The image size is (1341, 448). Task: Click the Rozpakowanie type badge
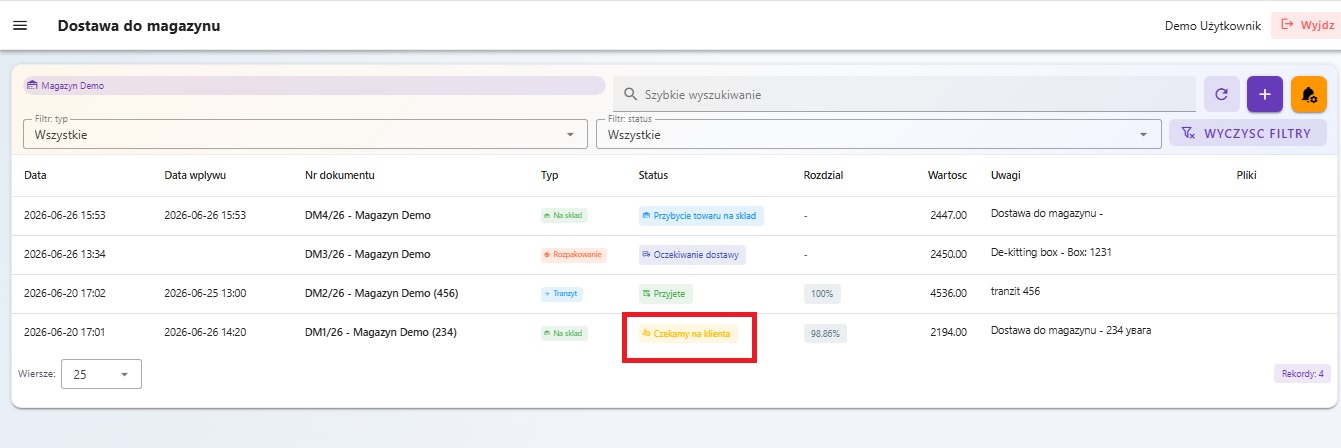click(573, 254)
